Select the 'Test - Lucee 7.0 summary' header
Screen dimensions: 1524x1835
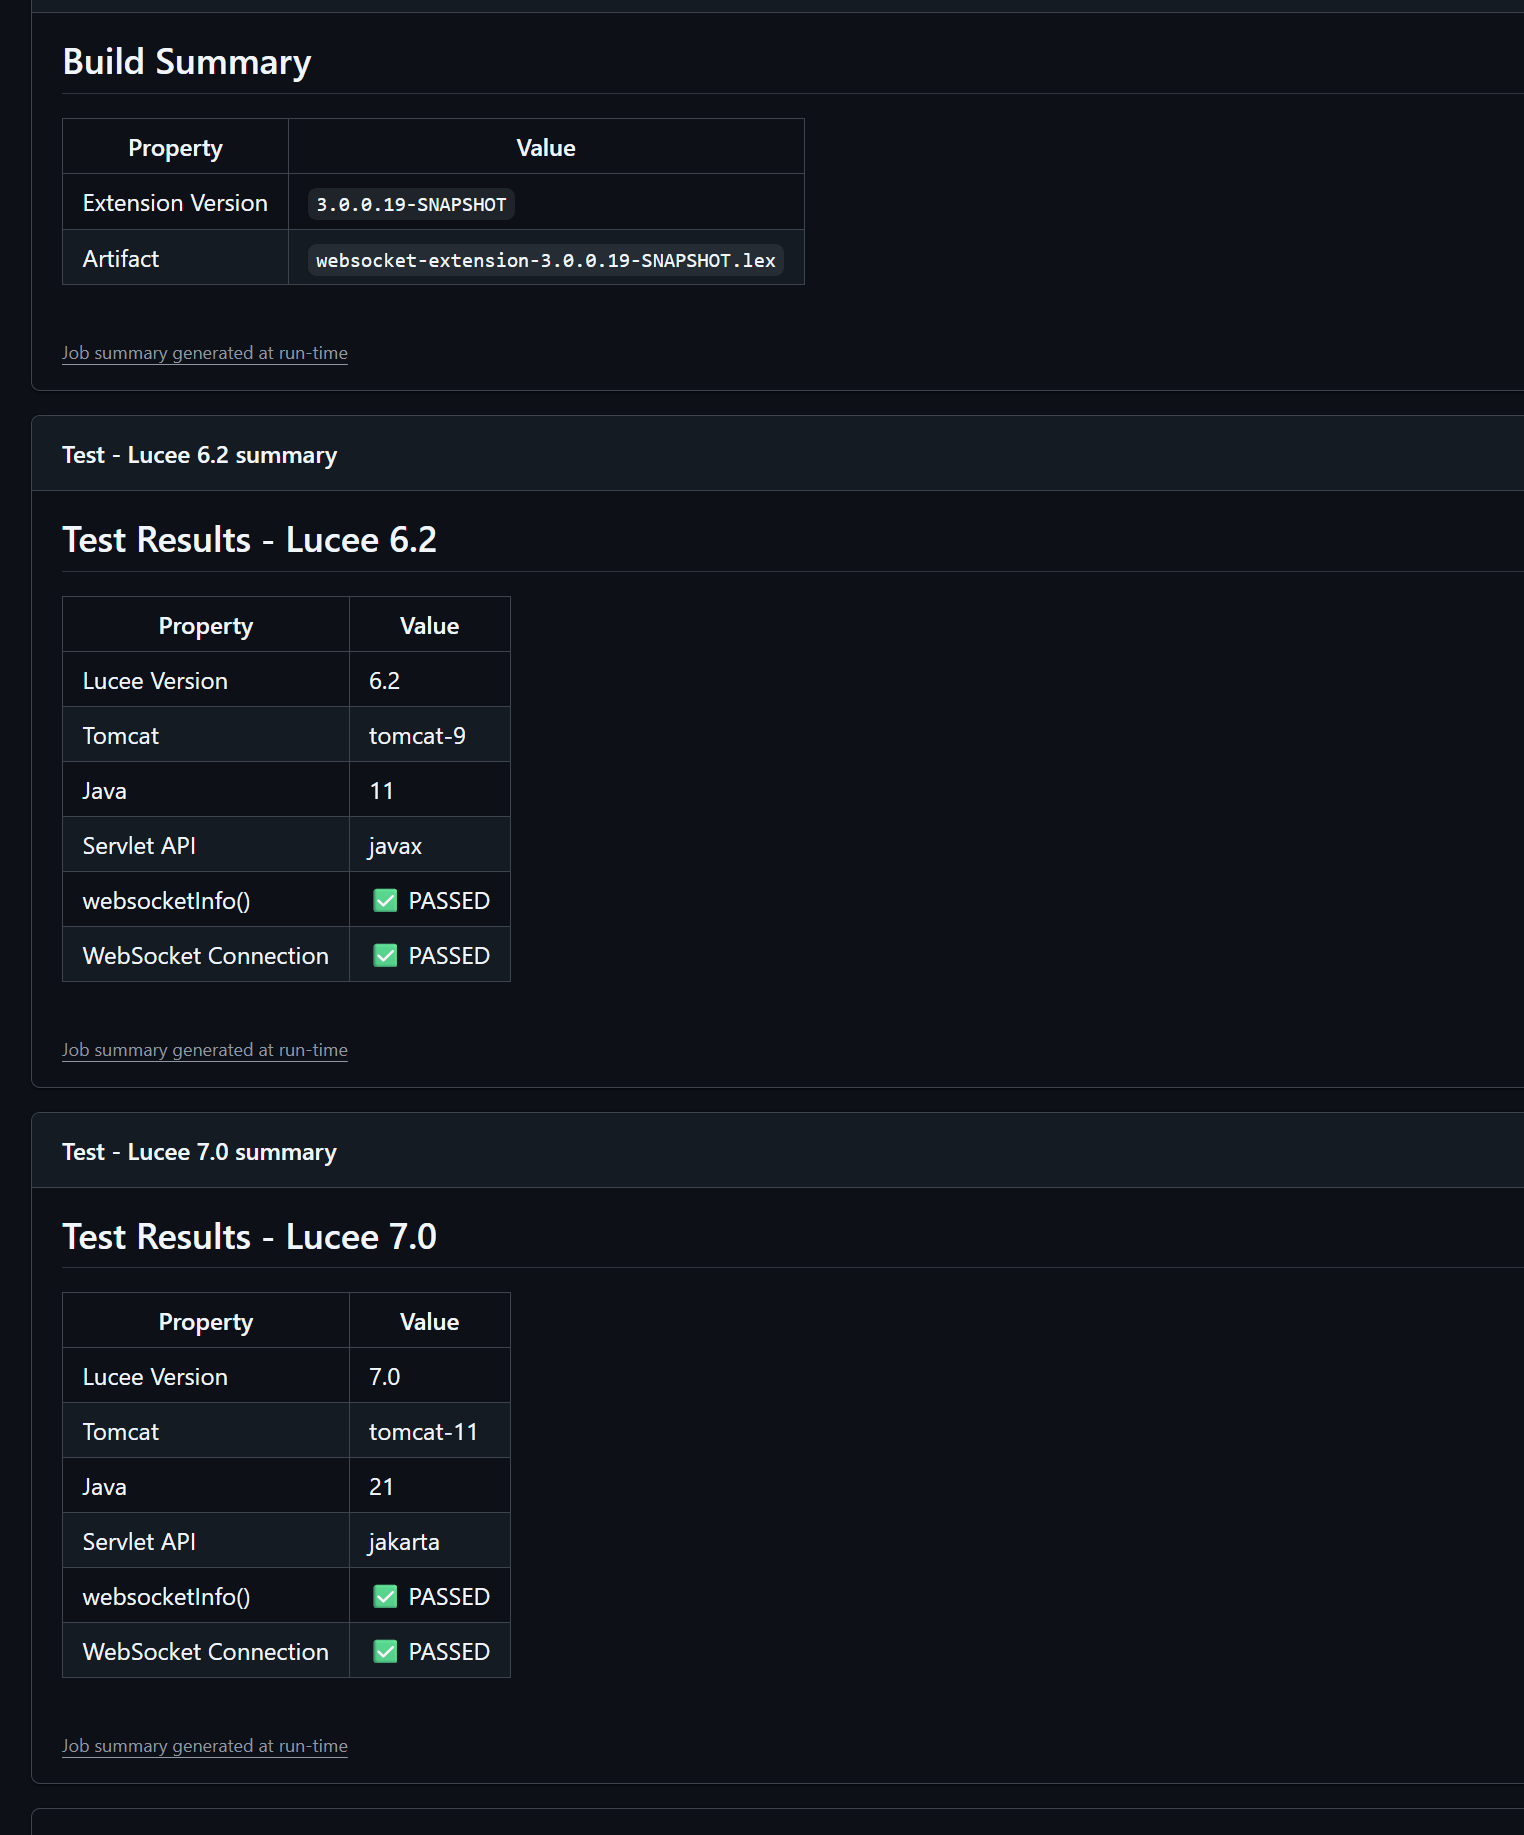199,1152
